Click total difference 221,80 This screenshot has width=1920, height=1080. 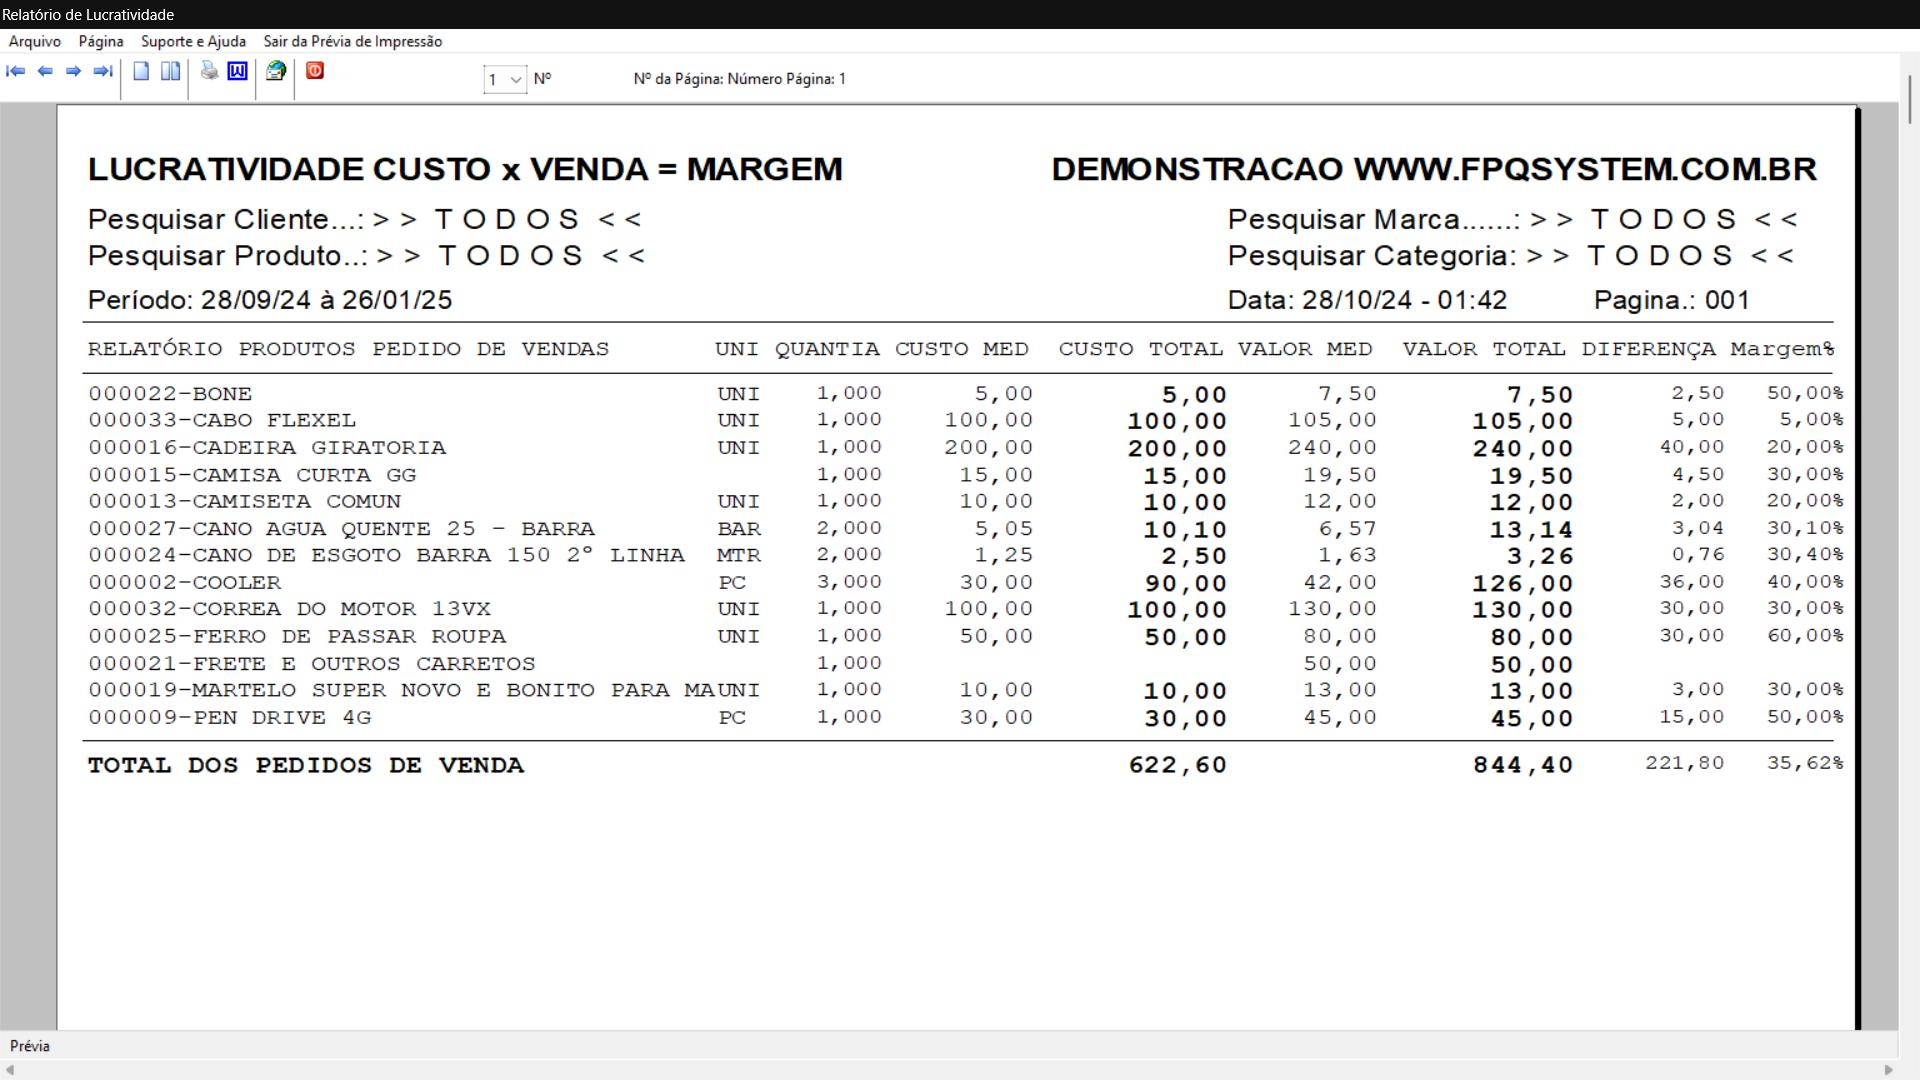click(x=1684, y=763)
